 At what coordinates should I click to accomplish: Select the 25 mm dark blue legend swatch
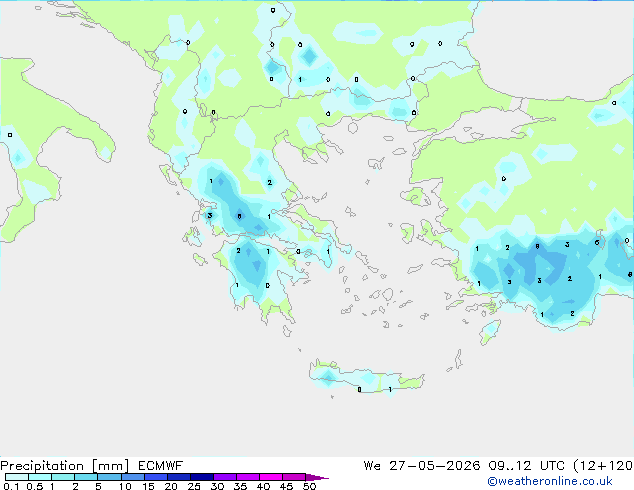pos(202,477)
